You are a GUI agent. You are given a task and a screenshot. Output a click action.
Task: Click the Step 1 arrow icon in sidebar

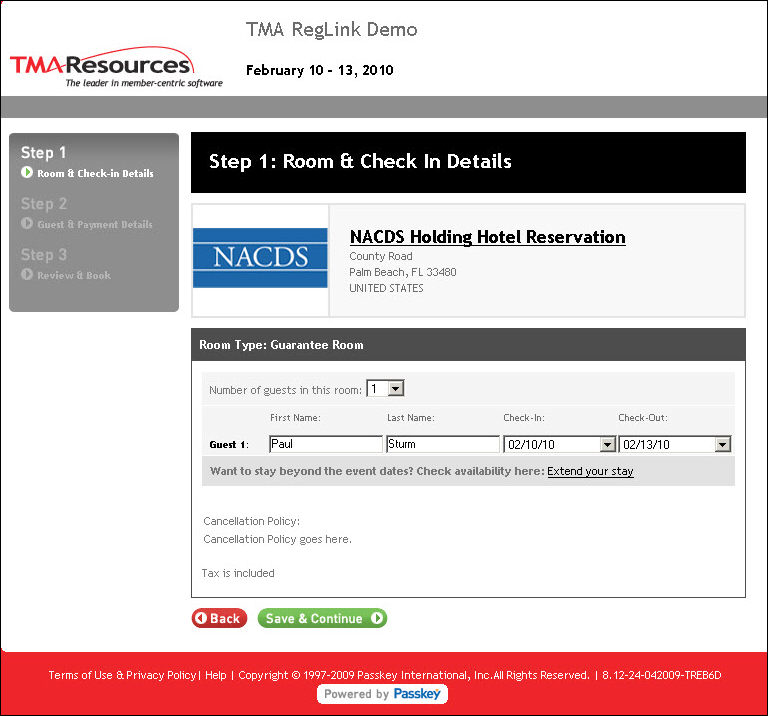coord(27,172)
